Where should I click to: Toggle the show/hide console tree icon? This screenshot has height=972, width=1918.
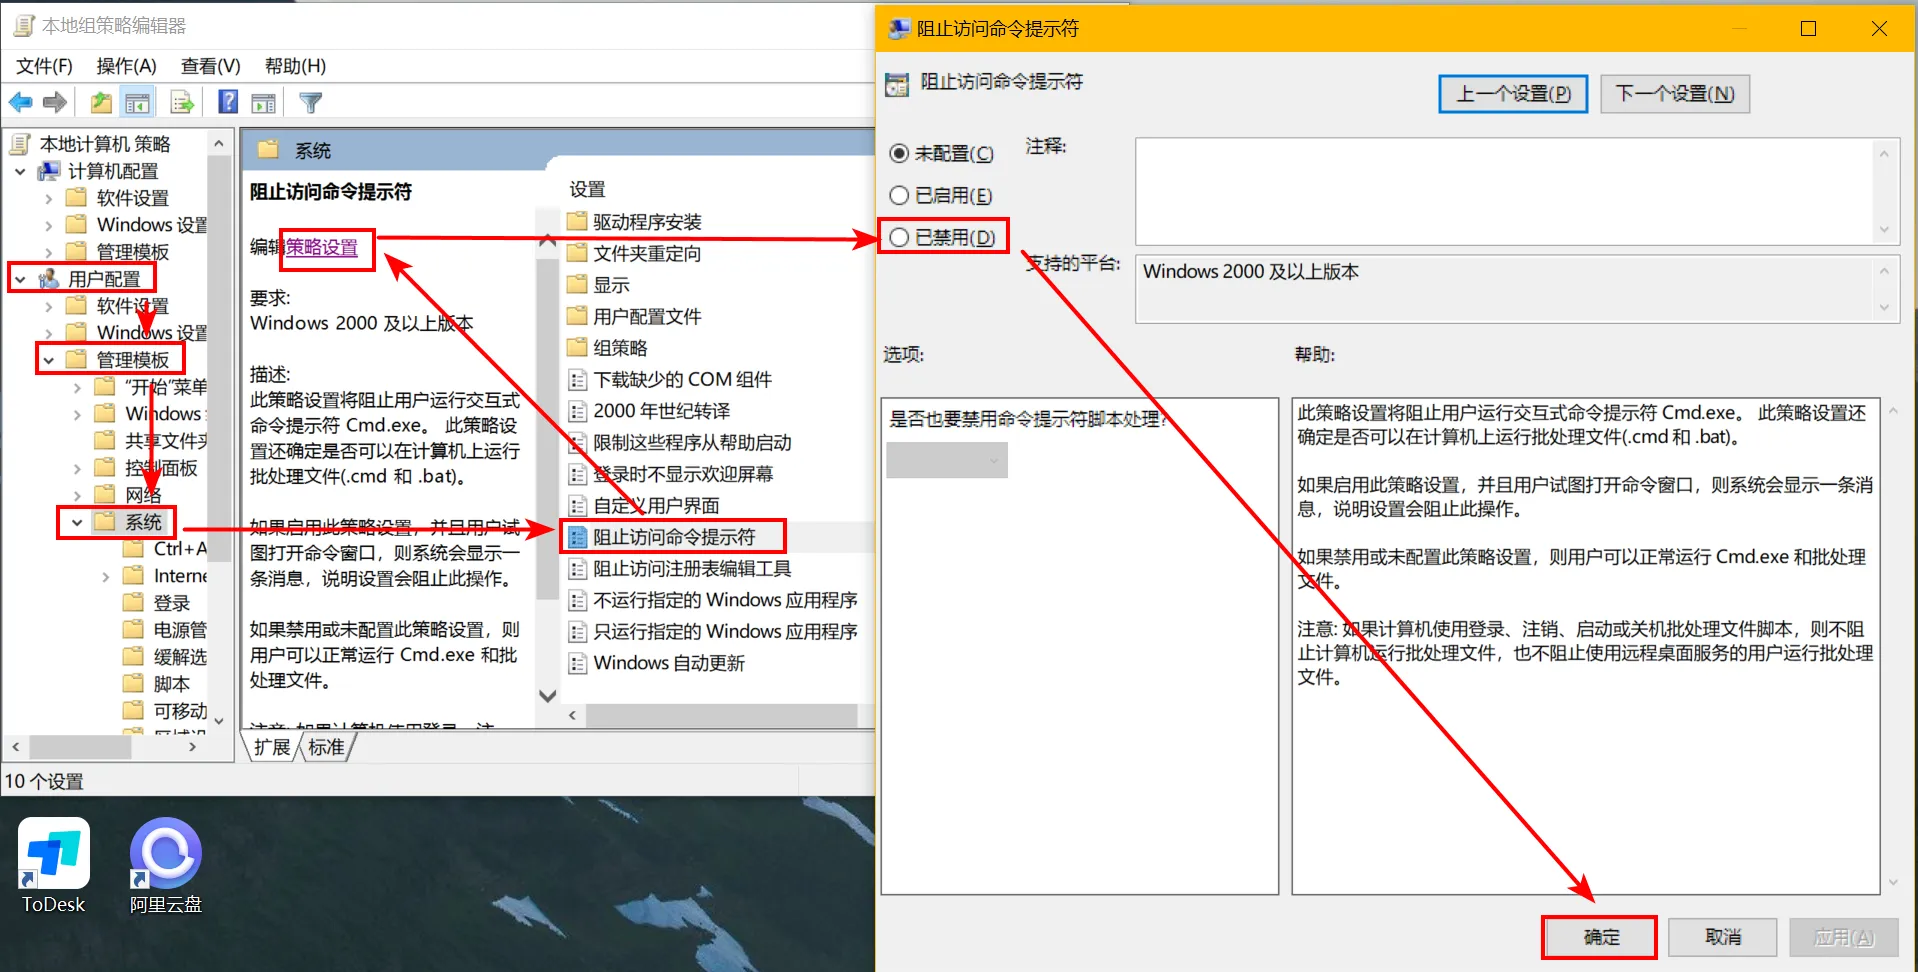tap(137, 102)
